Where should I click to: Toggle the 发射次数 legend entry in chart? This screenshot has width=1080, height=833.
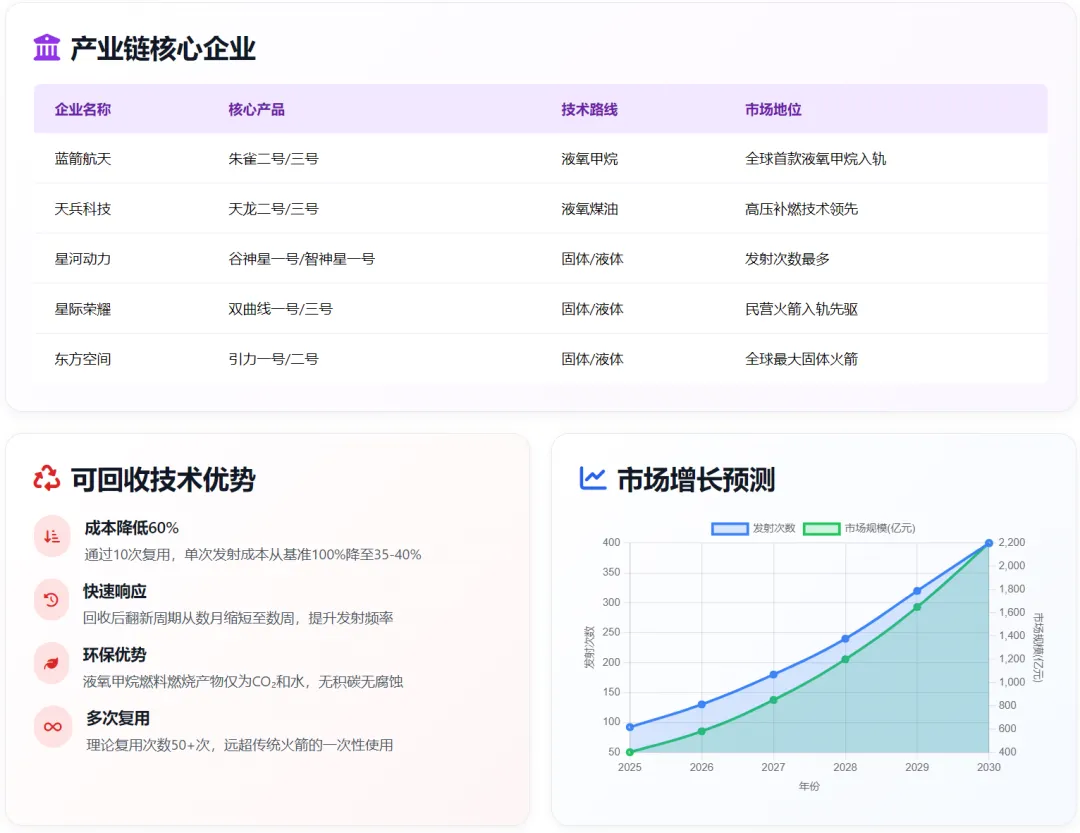(x=754, y=528)
